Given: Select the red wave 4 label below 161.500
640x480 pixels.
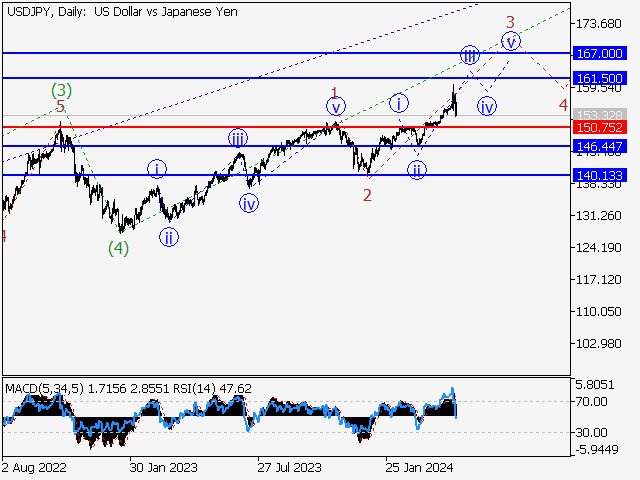Looking at the screenshot, I should point(563,105).
